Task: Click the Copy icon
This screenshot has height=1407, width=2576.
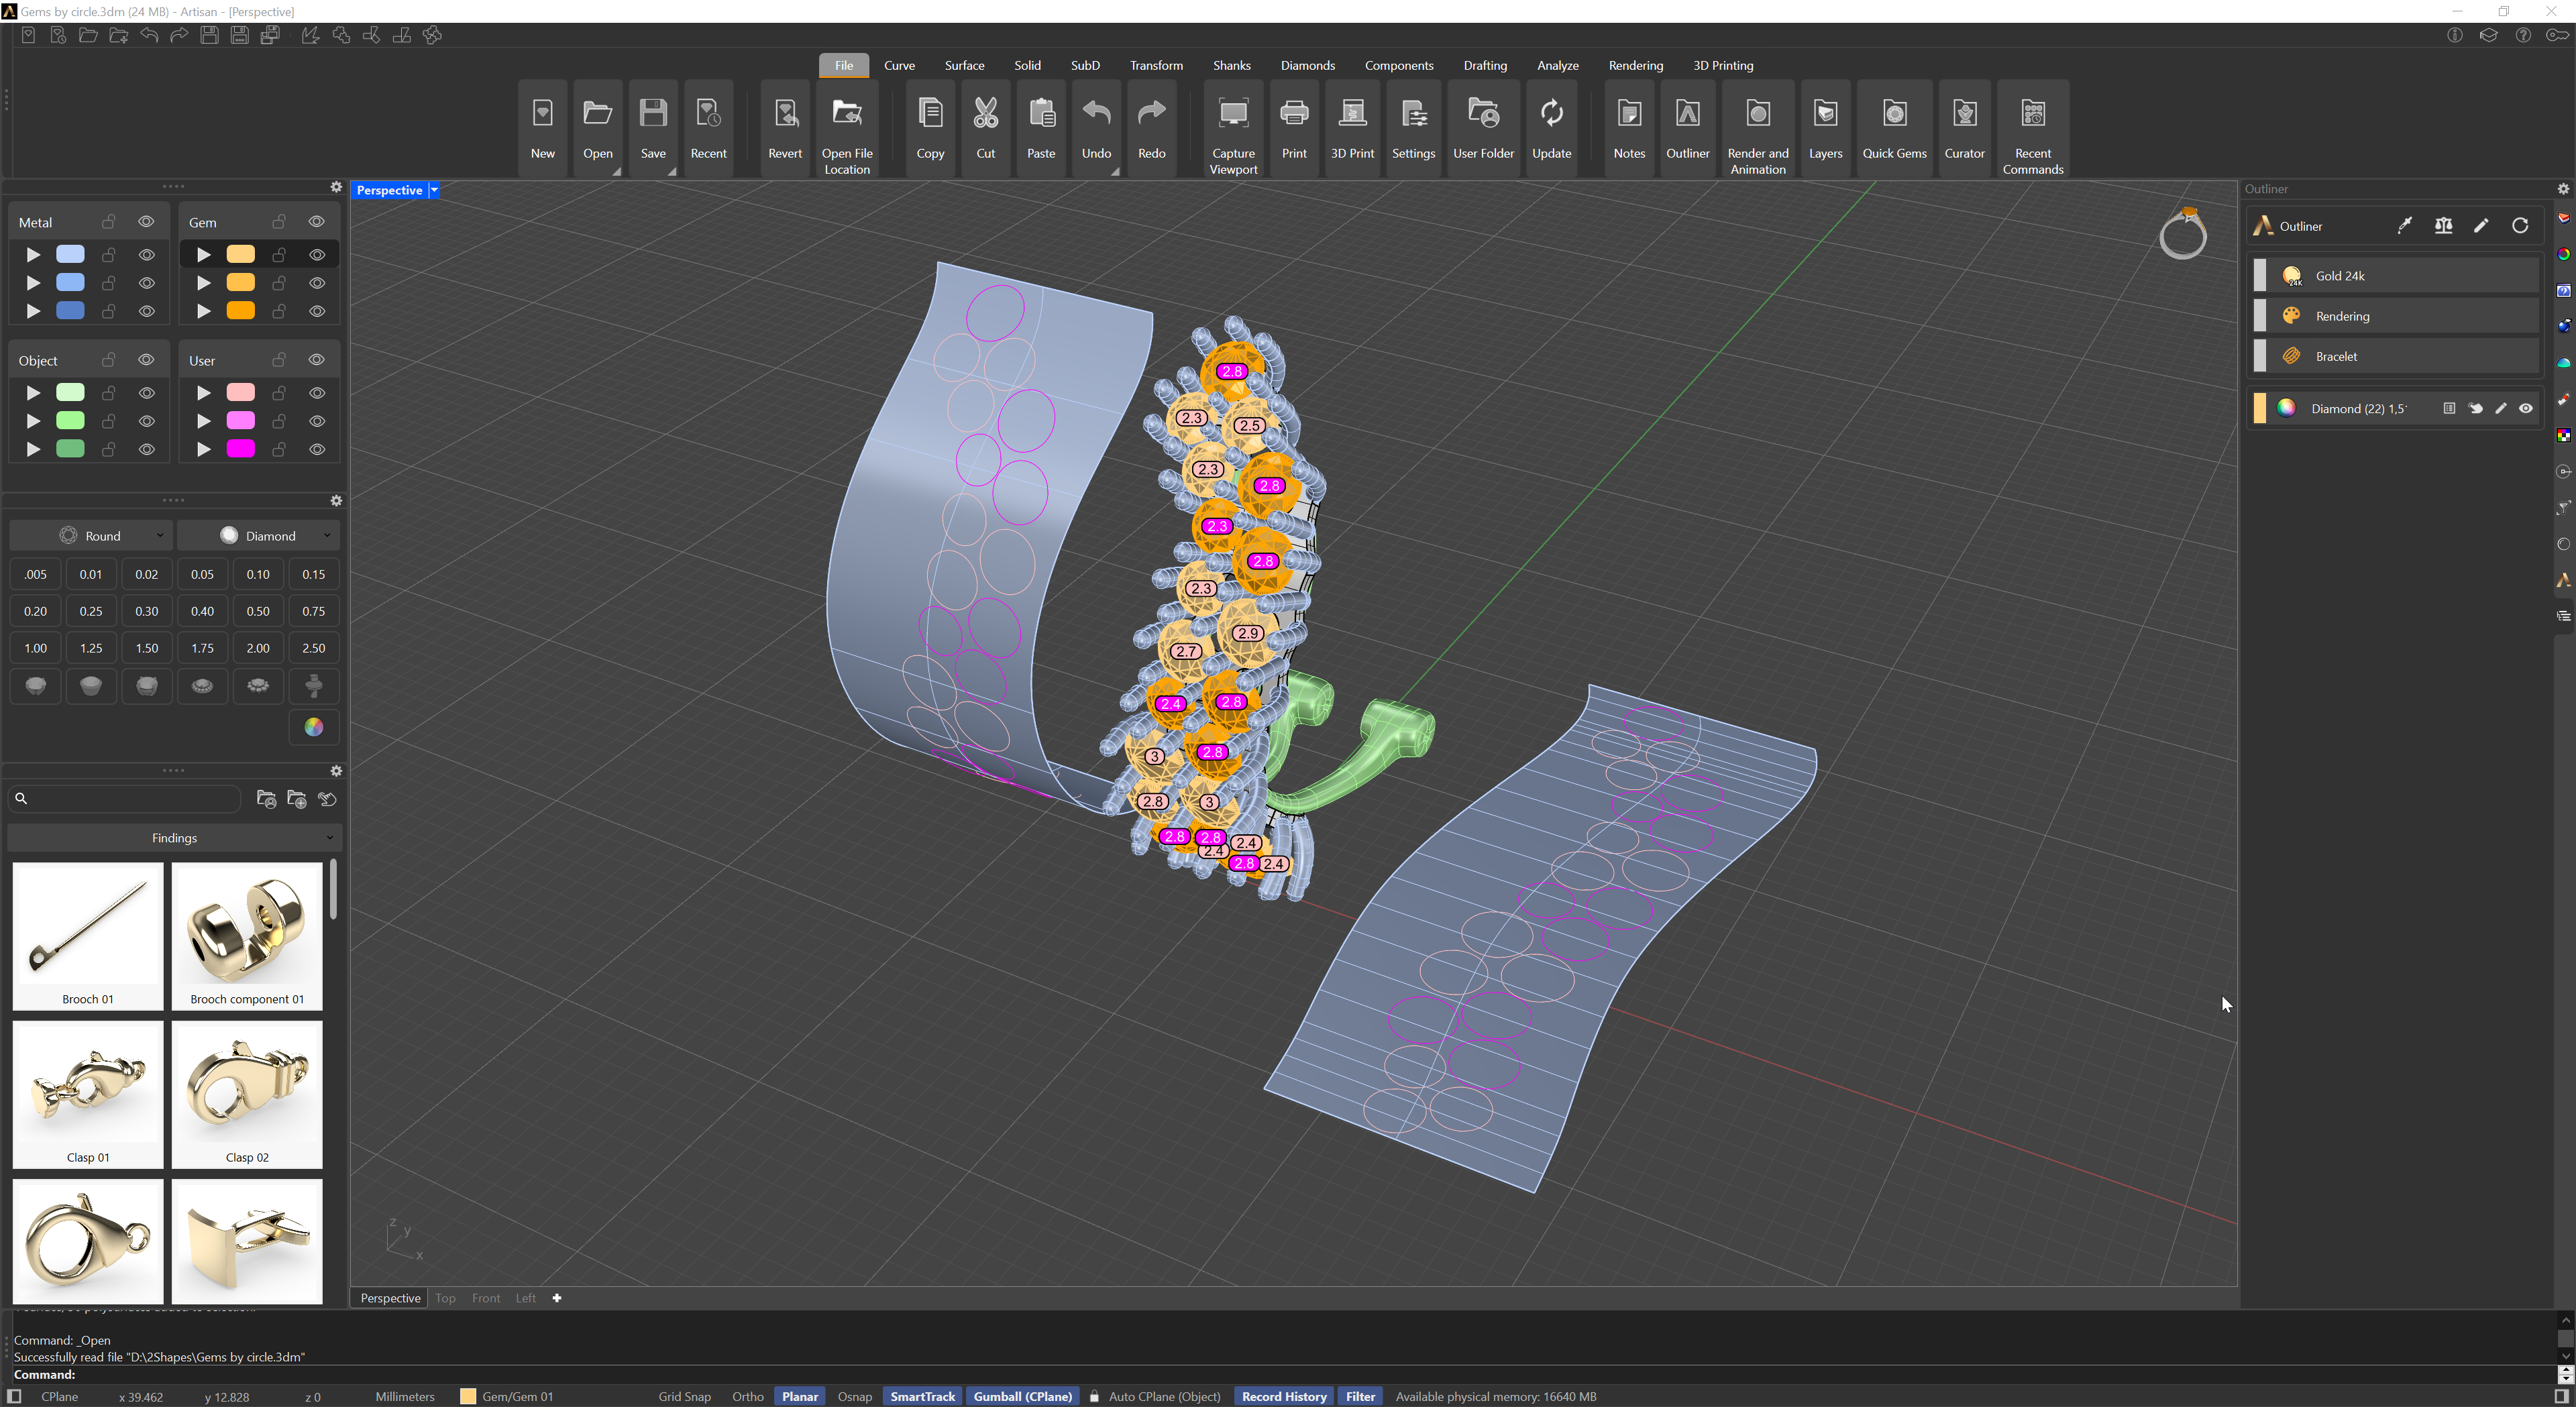Action: tap(930, 128)
